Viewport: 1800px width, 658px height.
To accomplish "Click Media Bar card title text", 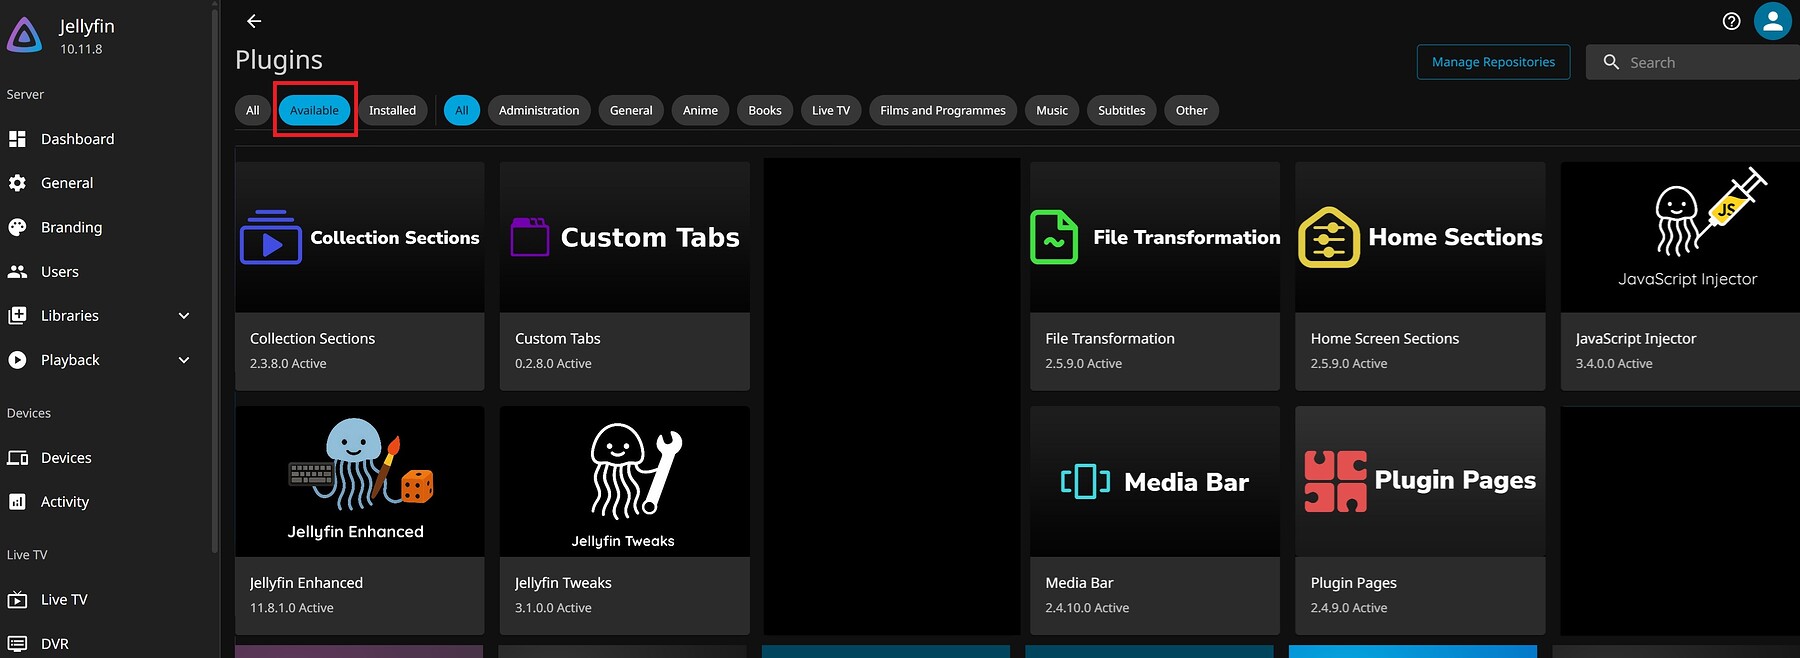I will [1079, 583].
